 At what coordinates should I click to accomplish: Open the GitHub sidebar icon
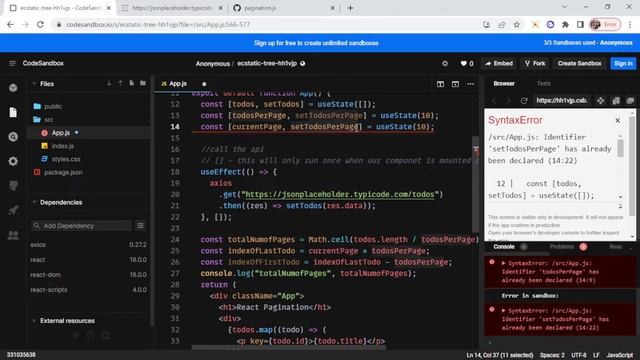[13, 186]
